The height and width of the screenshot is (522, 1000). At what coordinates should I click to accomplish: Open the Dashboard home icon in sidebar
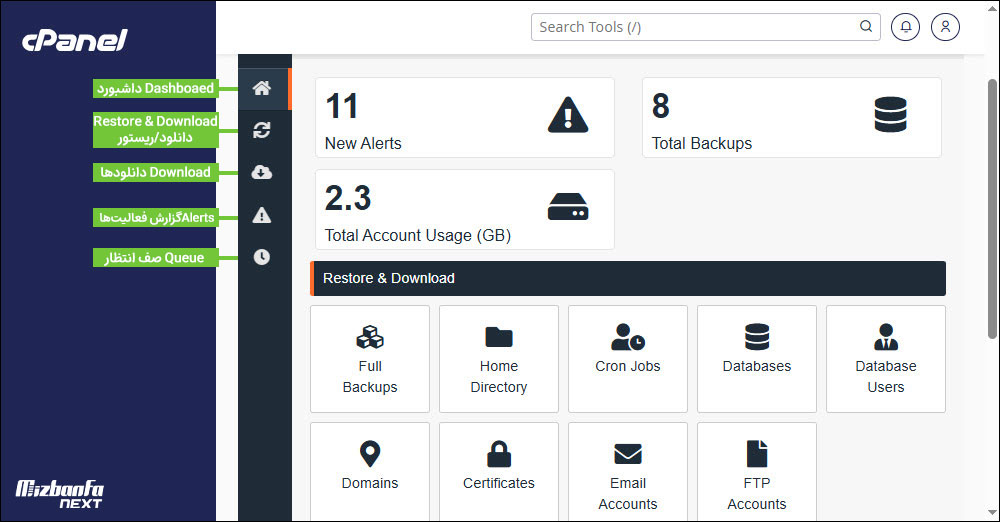(x=262, y=88)
